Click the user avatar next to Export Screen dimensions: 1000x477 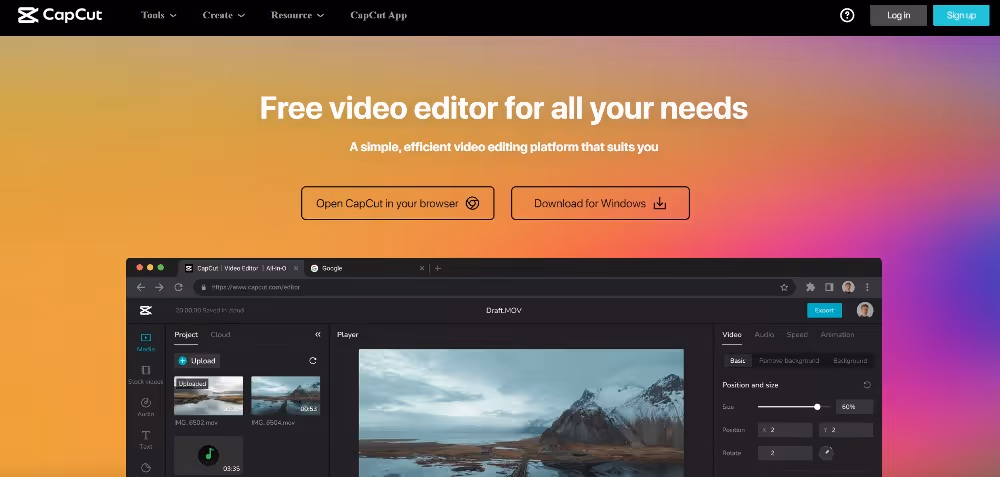click(865, 310)
